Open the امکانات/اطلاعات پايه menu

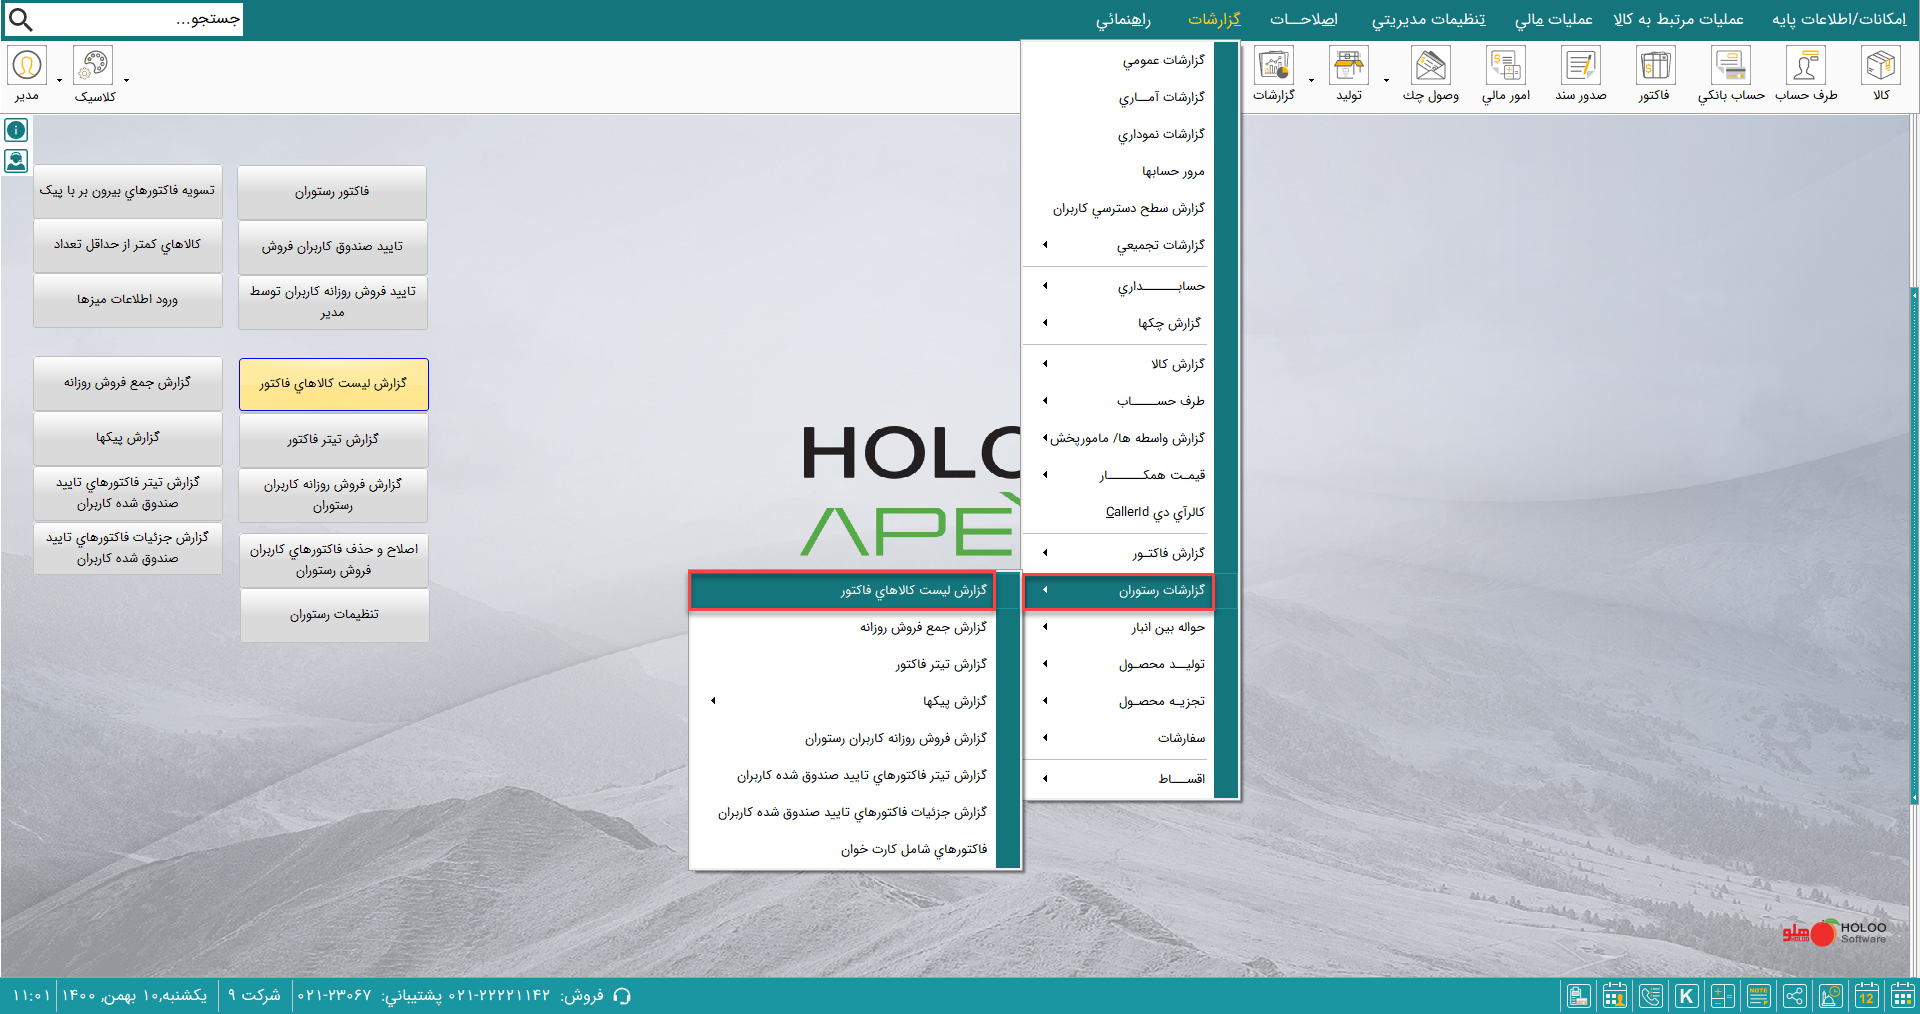[x=1839, y=19]
